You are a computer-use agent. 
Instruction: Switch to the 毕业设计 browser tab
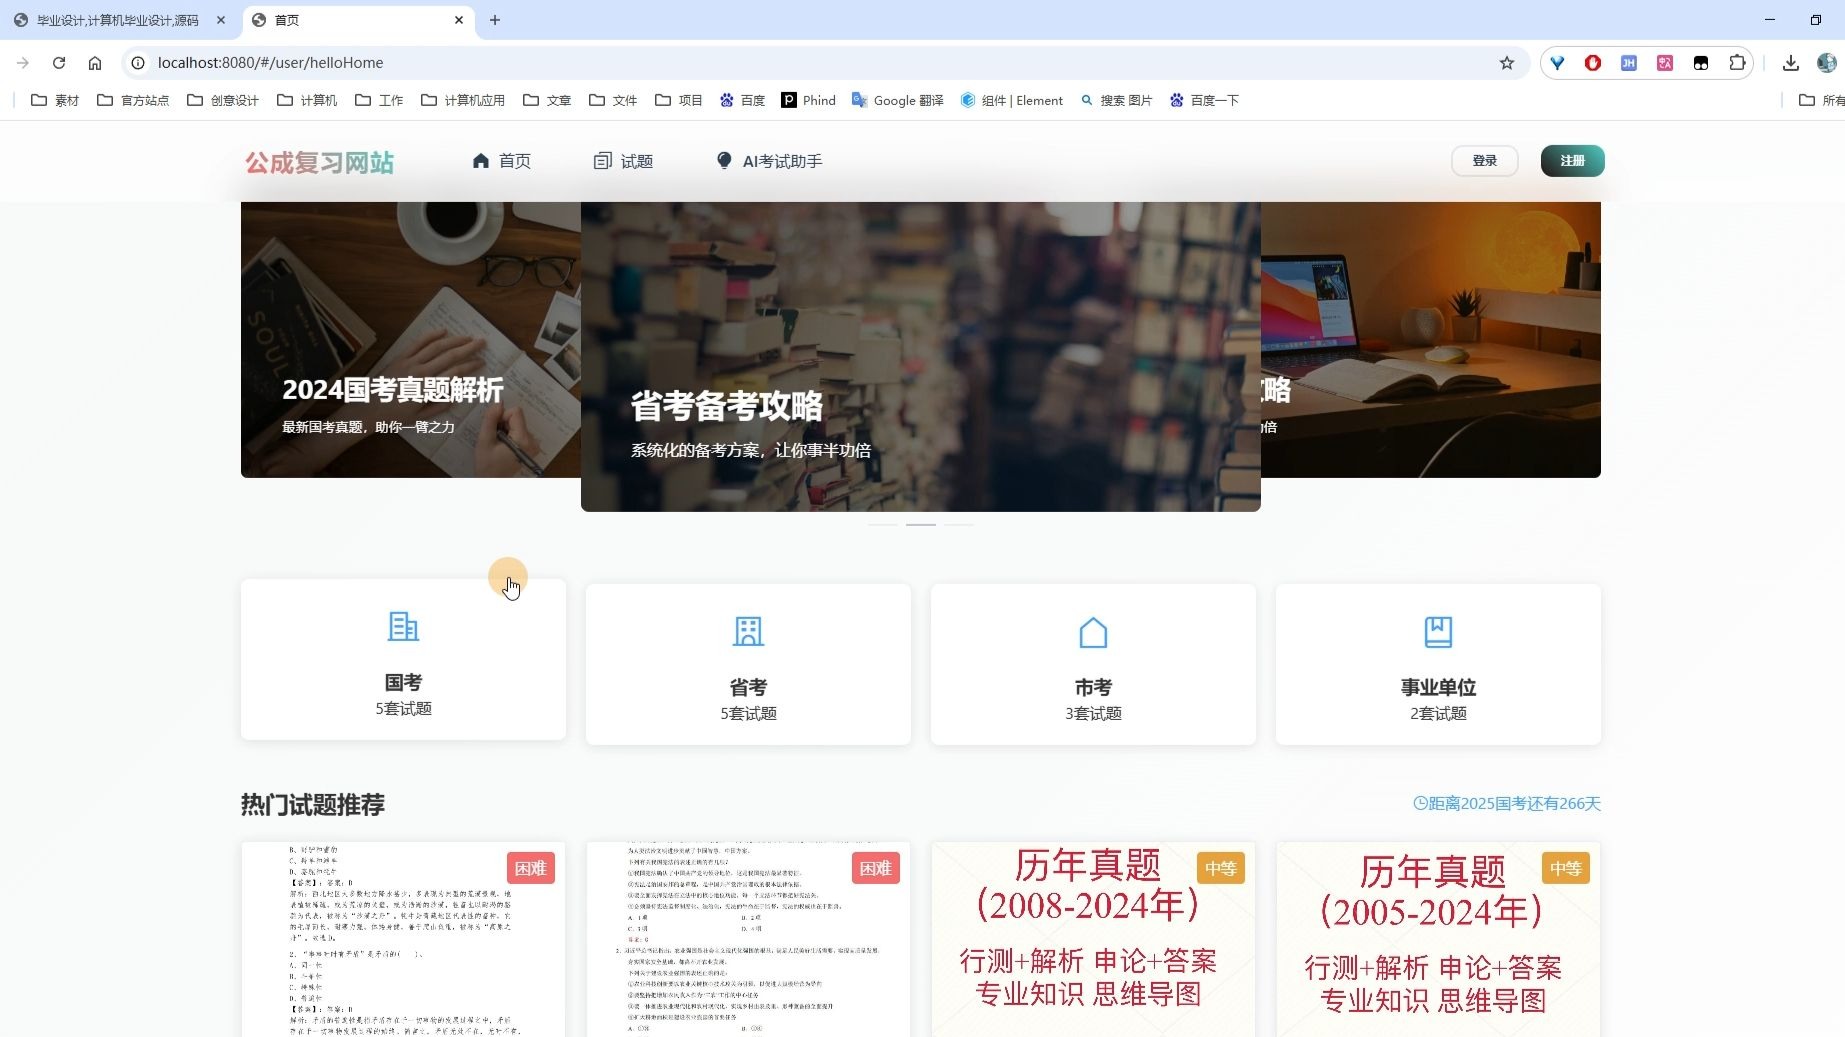(x=118, y=20)
